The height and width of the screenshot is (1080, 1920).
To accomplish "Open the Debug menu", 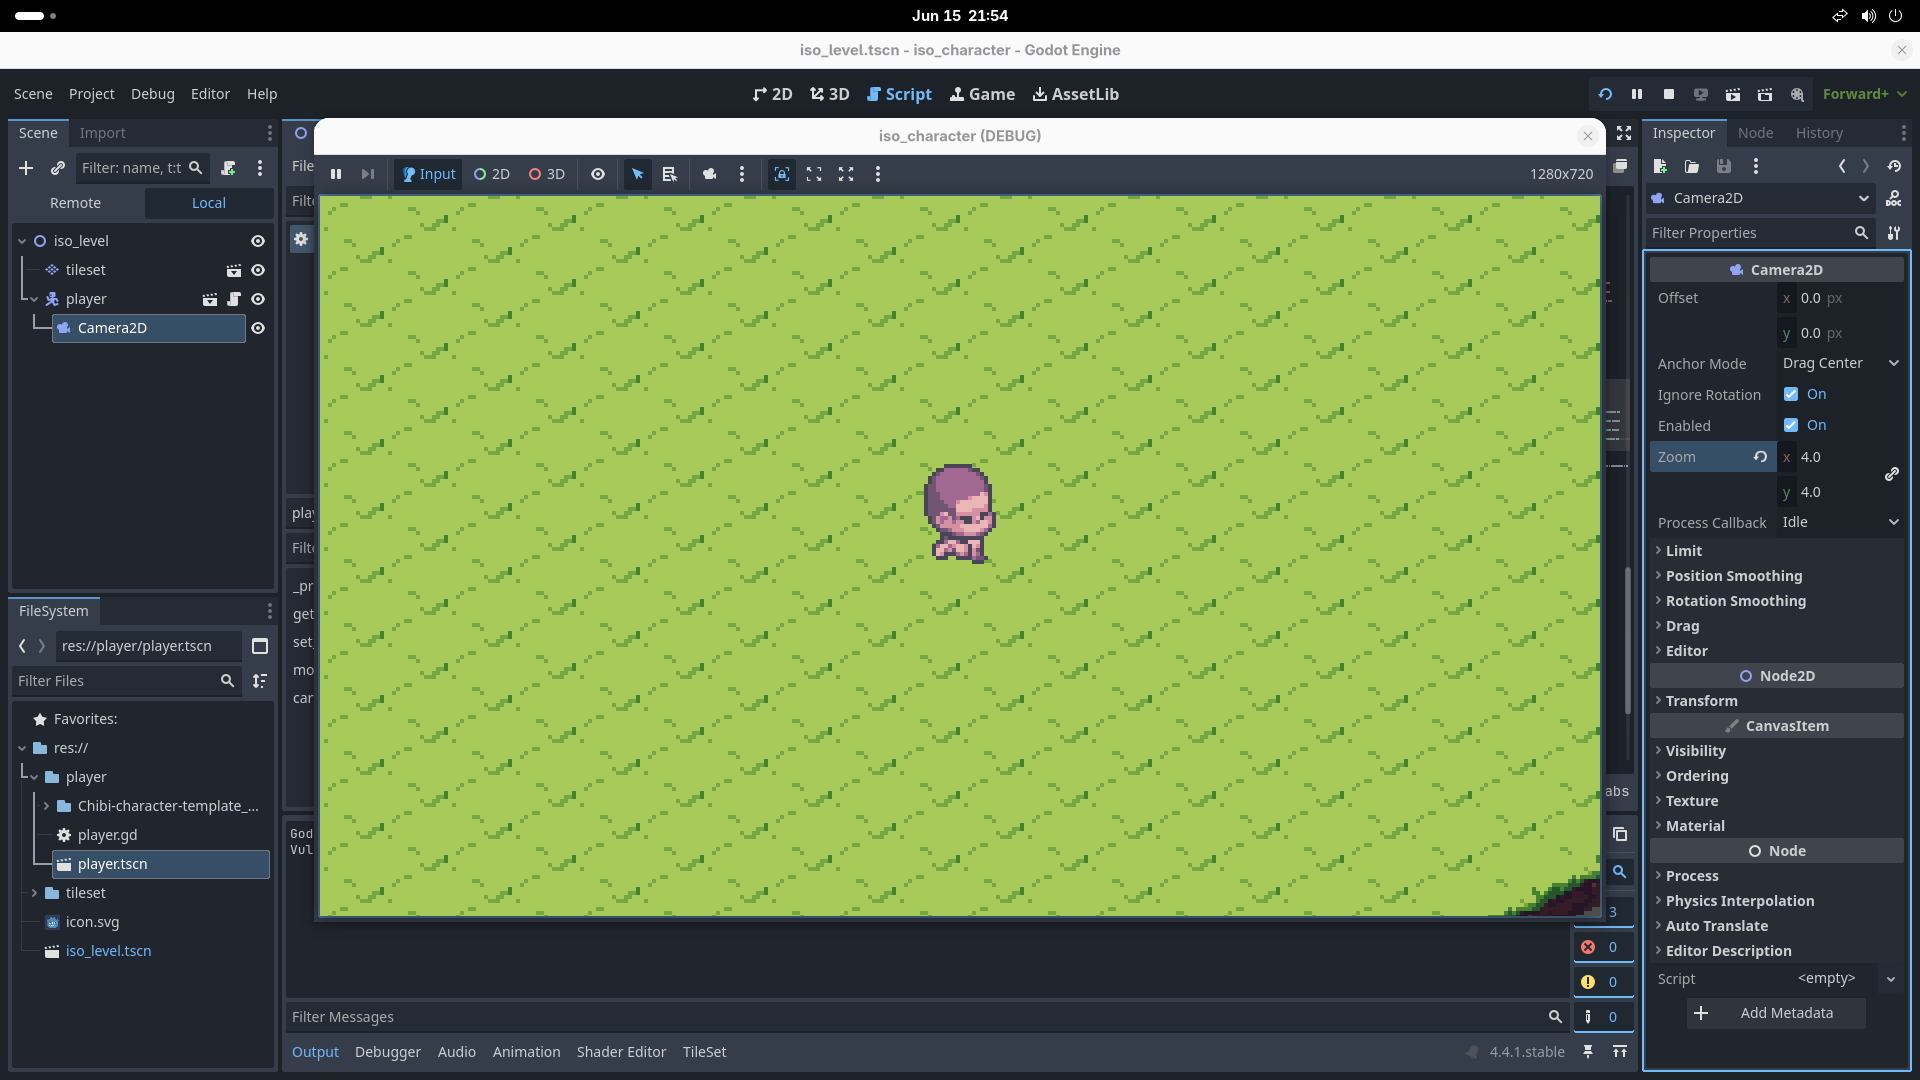I will (152, 94).
